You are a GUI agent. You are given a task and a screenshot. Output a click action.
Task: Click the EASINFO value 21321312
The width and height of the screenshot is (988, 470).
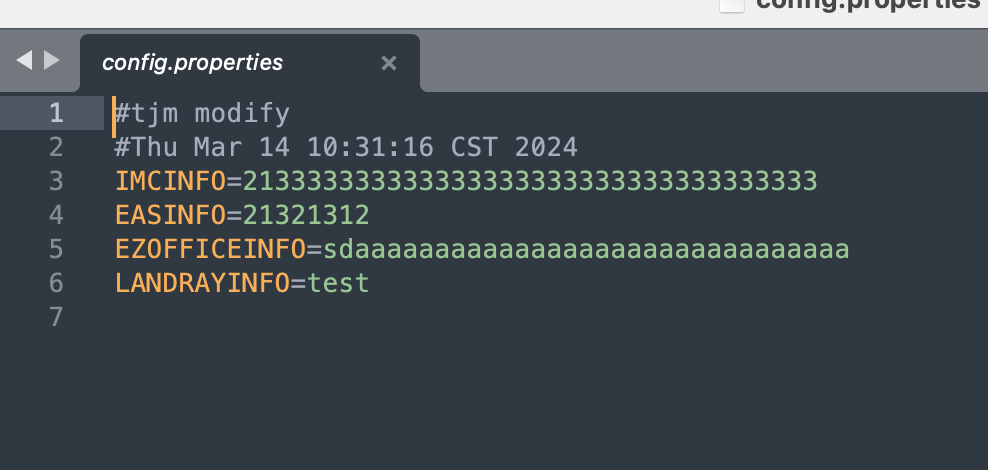[x=306, y=215]
